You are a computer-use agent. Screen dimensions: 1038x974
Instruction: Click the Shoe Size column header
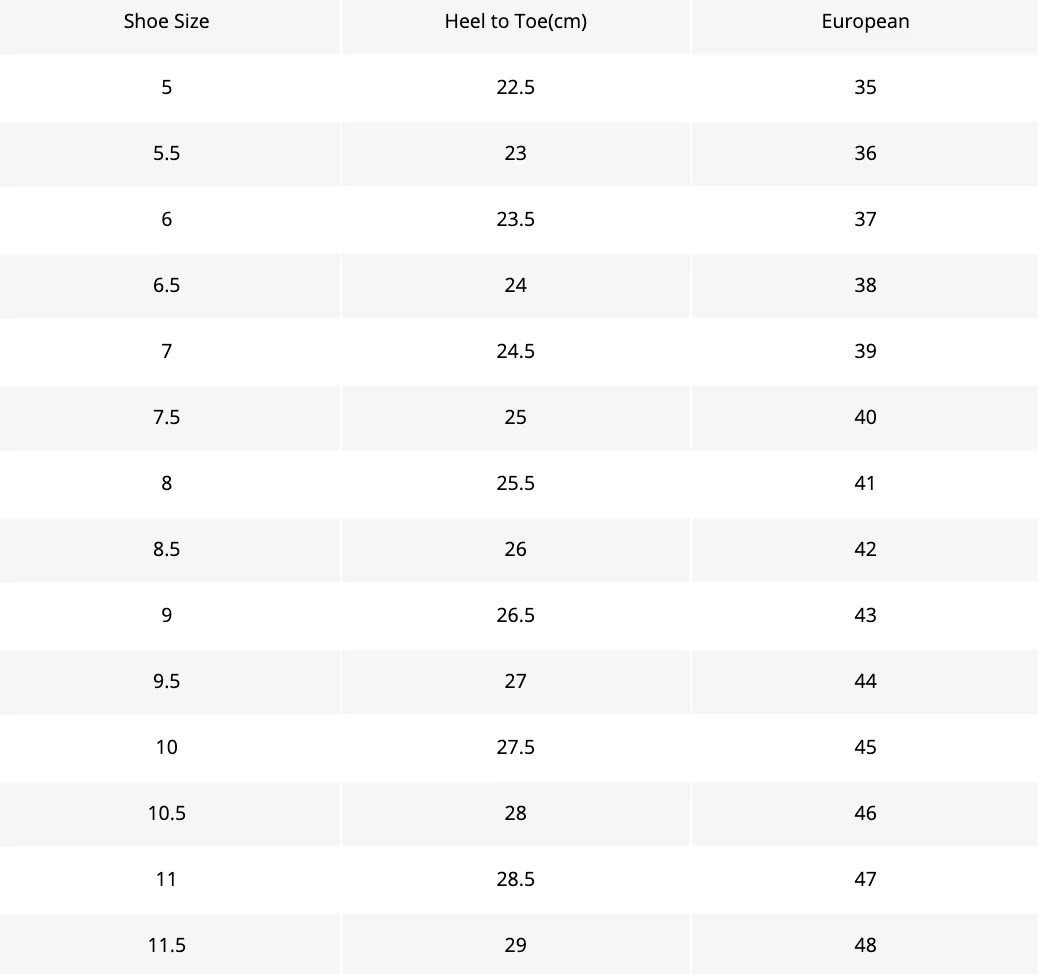(166, 21)
